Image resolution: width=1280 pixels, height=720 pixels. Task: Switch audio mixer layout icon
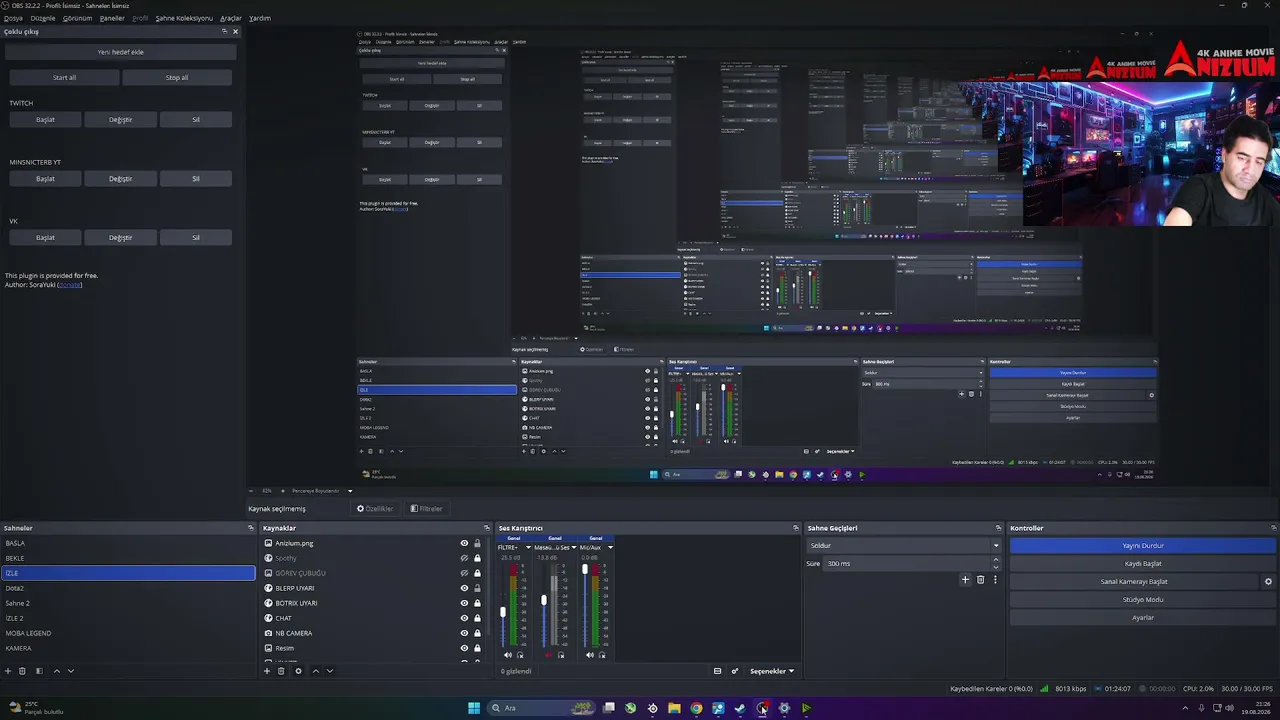click(717, 671)
